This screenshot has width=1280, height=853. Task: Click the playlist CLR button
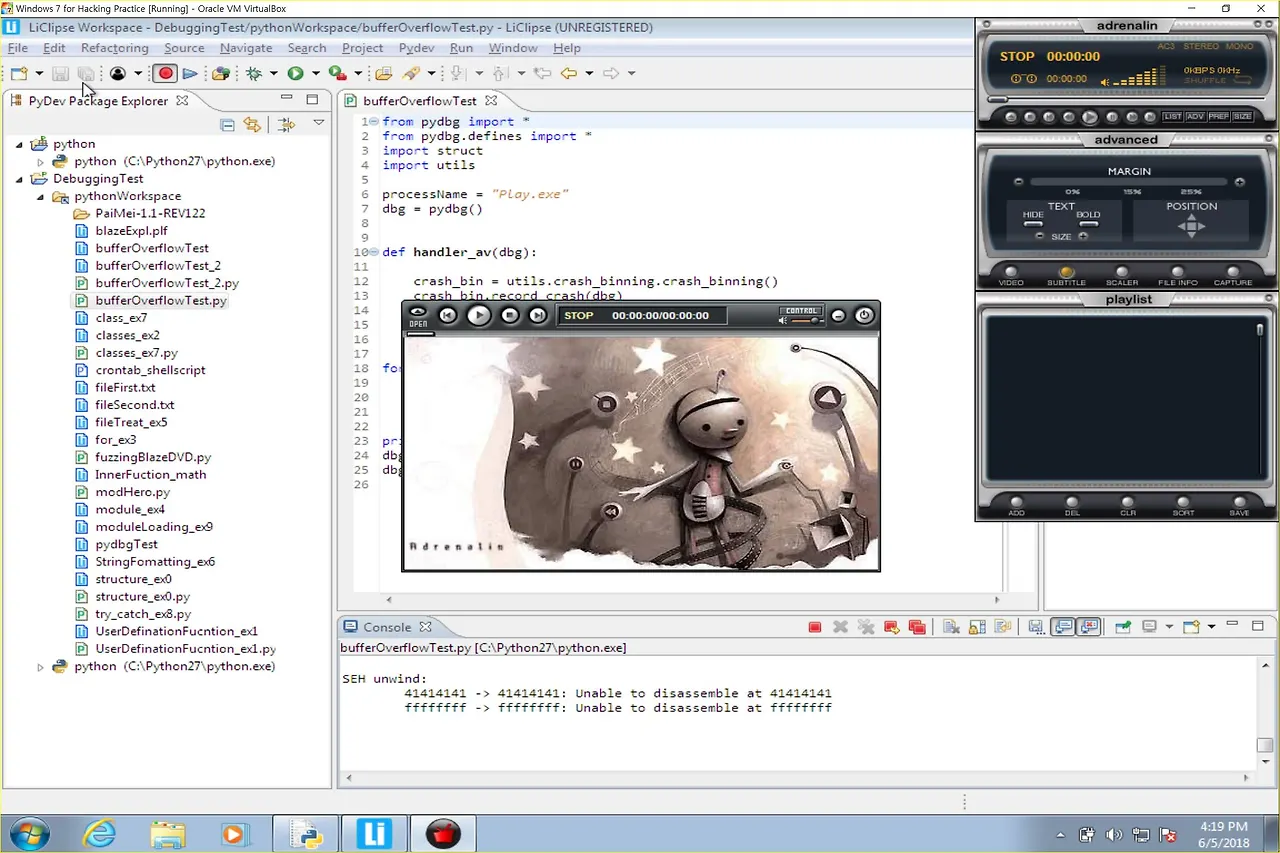[x=1128, y=502]
